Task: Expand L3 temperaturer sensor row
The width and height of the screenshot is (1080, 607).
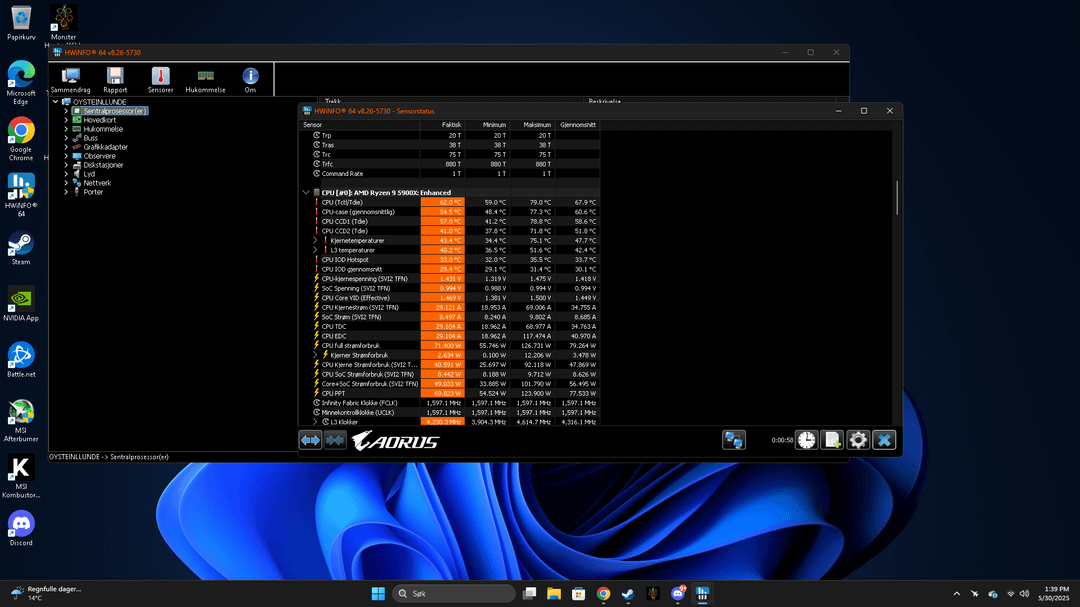Action: (315, 250)
